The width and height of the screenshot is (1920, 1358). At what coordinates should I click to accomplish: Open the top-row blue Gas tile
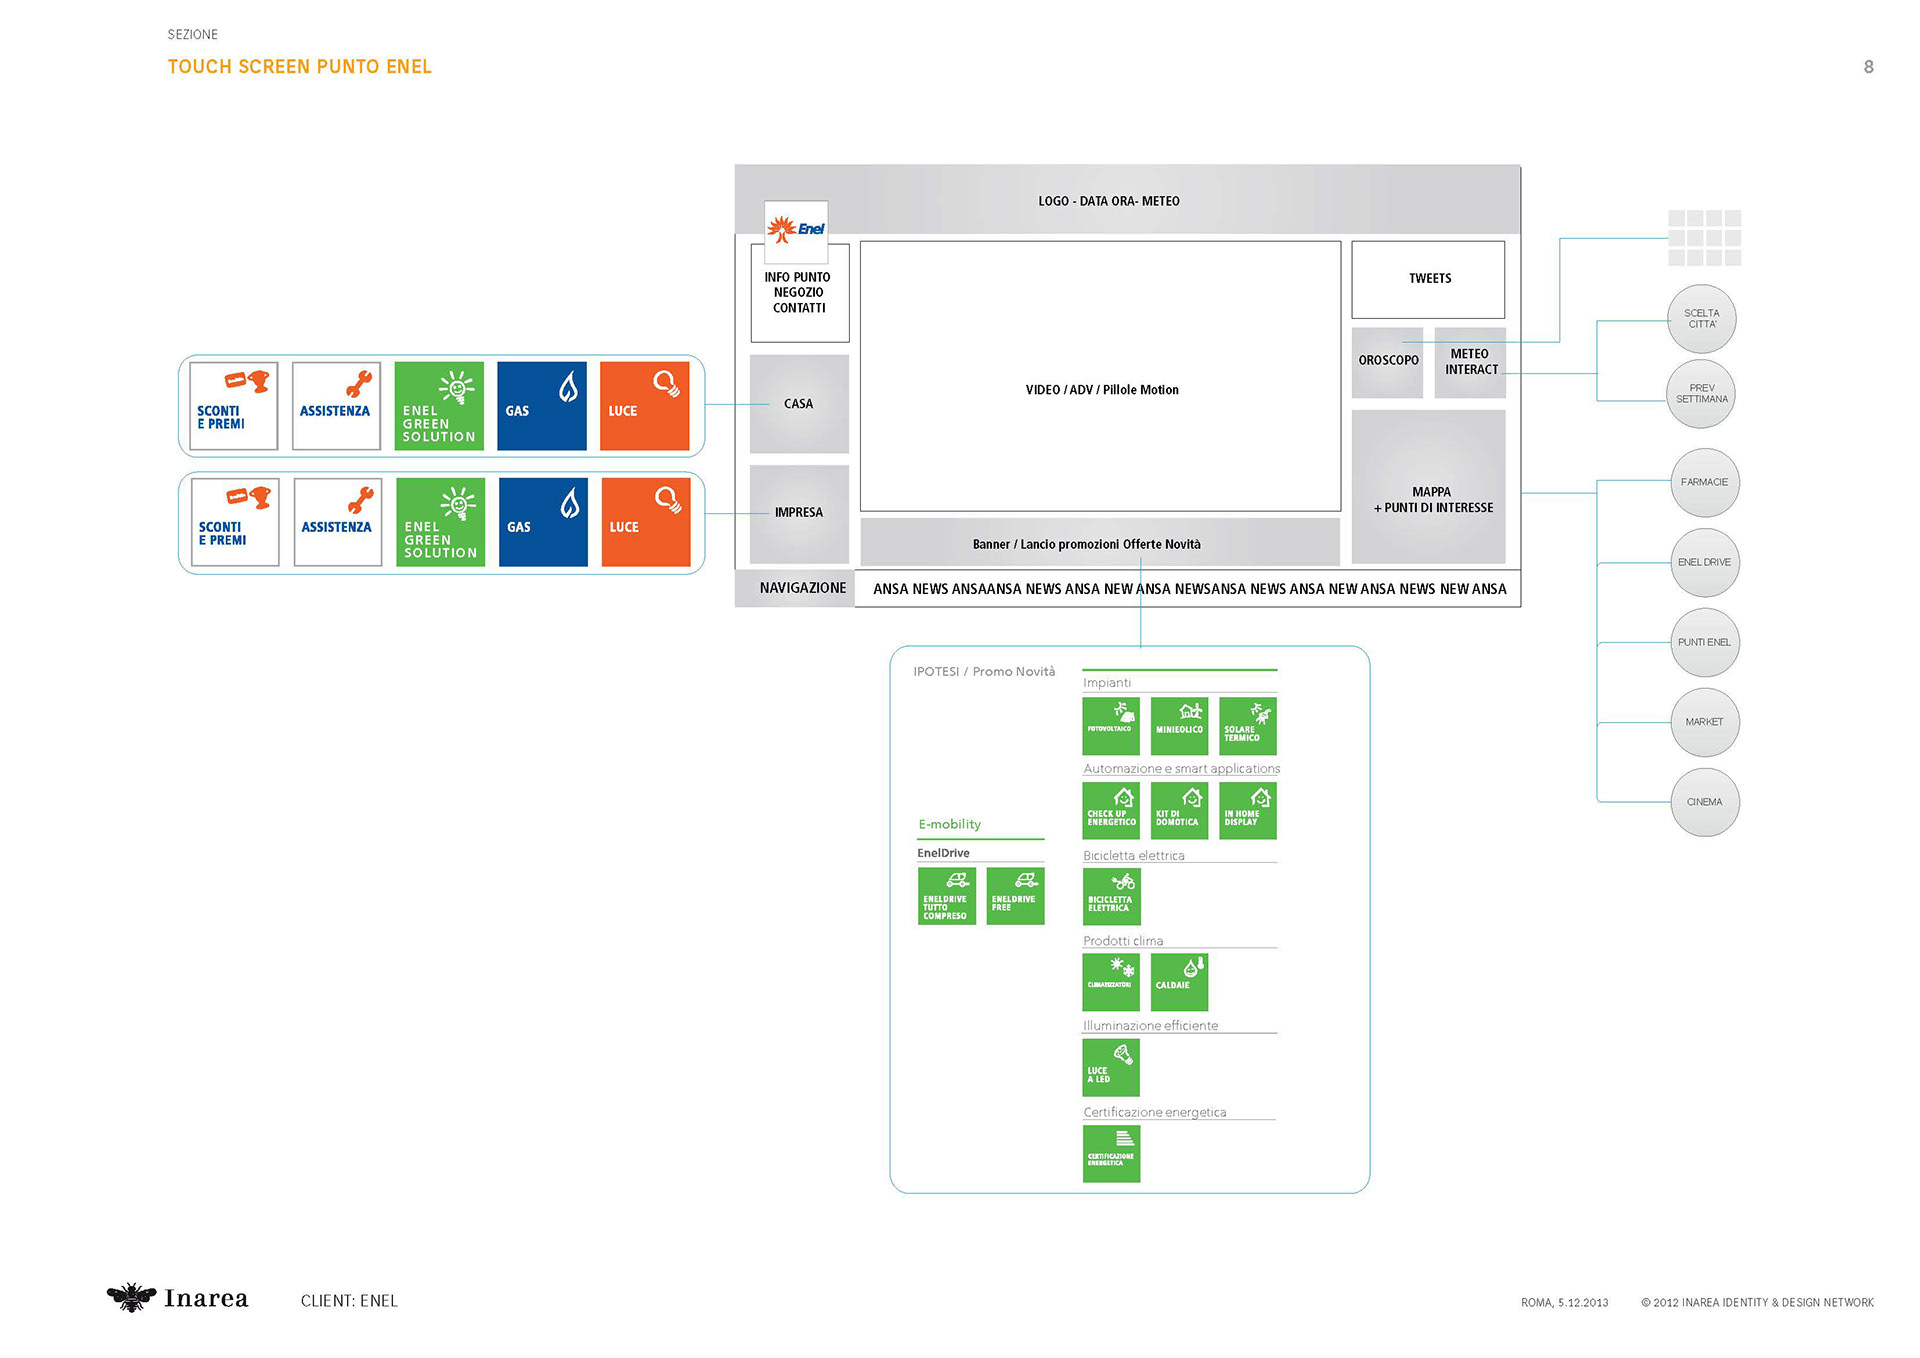coord(541,406)
